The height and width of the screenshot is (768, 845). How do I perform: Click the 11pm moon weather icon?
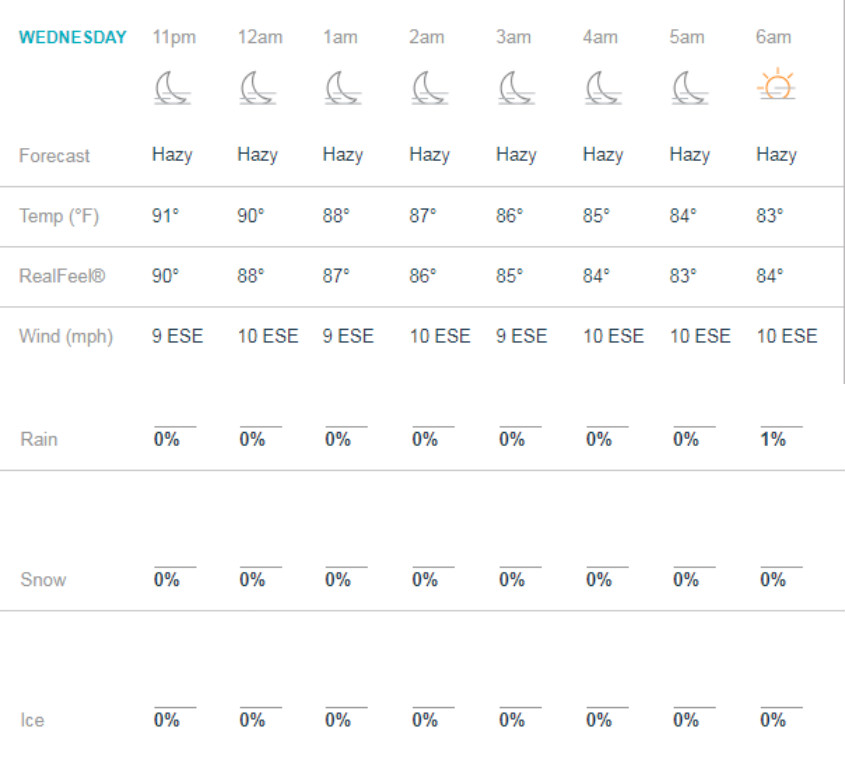pyautogui.click(x=172, y=87)
